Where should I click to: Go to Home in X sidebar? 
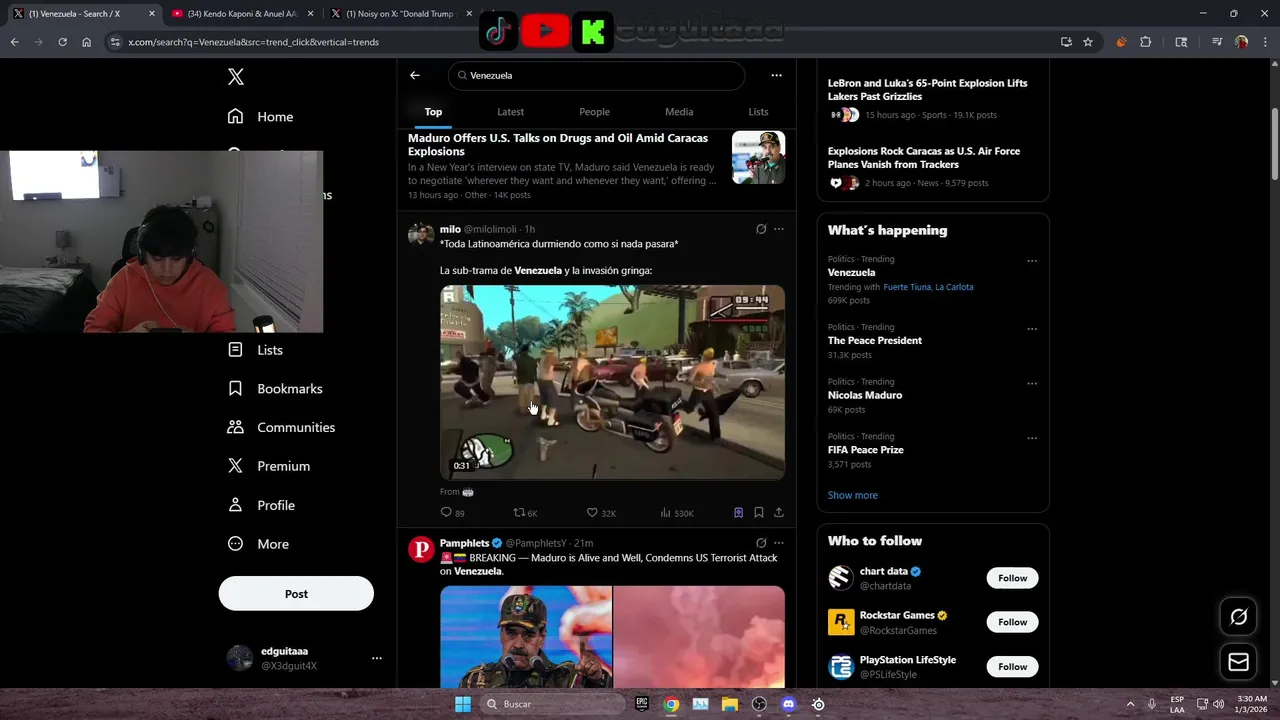pyautogui.click(x=260, y=116)
